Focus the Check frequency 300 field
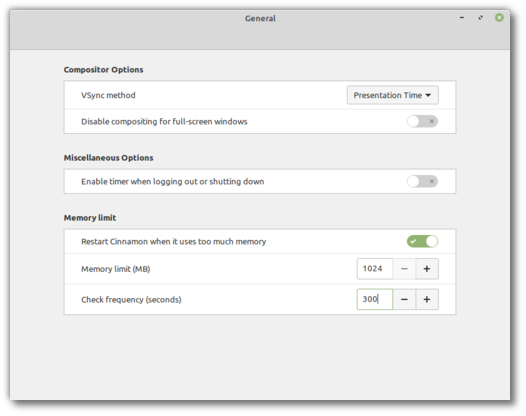This screenshot has height=416, width=526. (x=375, y=299)
